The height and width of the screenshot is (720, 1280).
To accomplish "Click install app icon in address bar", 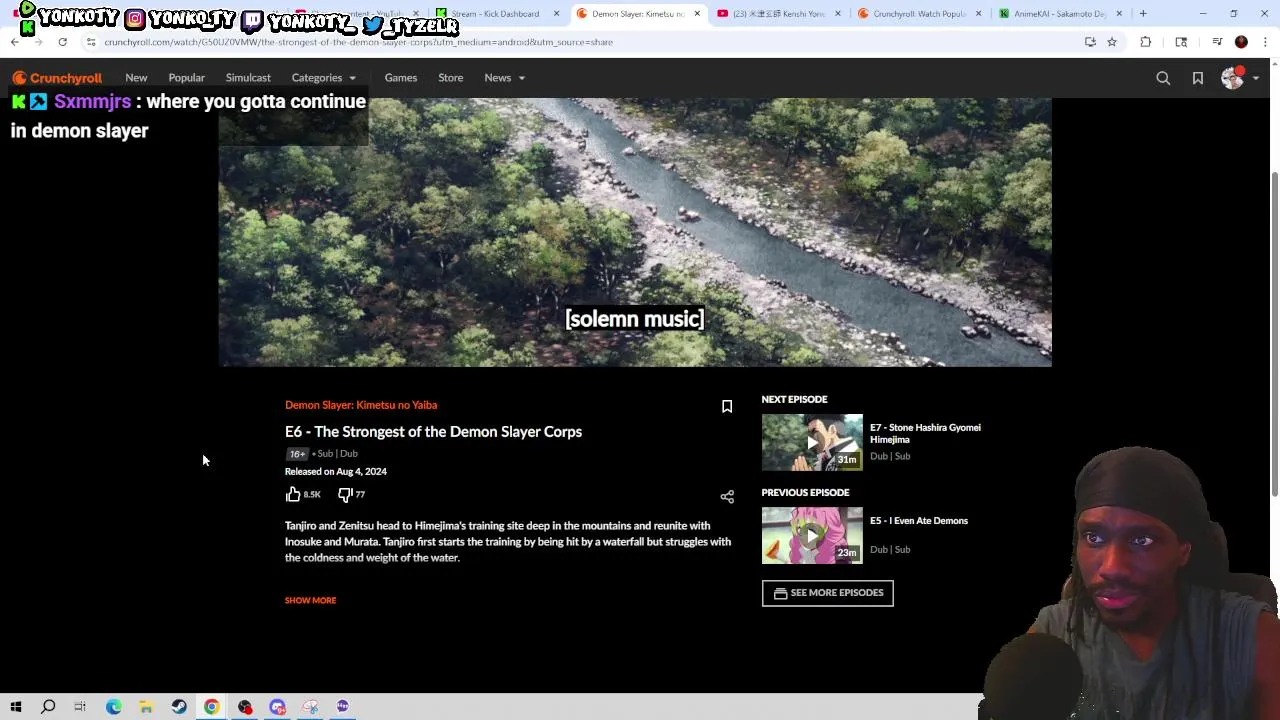I will pyautogui.click(x=1090, y=42).
